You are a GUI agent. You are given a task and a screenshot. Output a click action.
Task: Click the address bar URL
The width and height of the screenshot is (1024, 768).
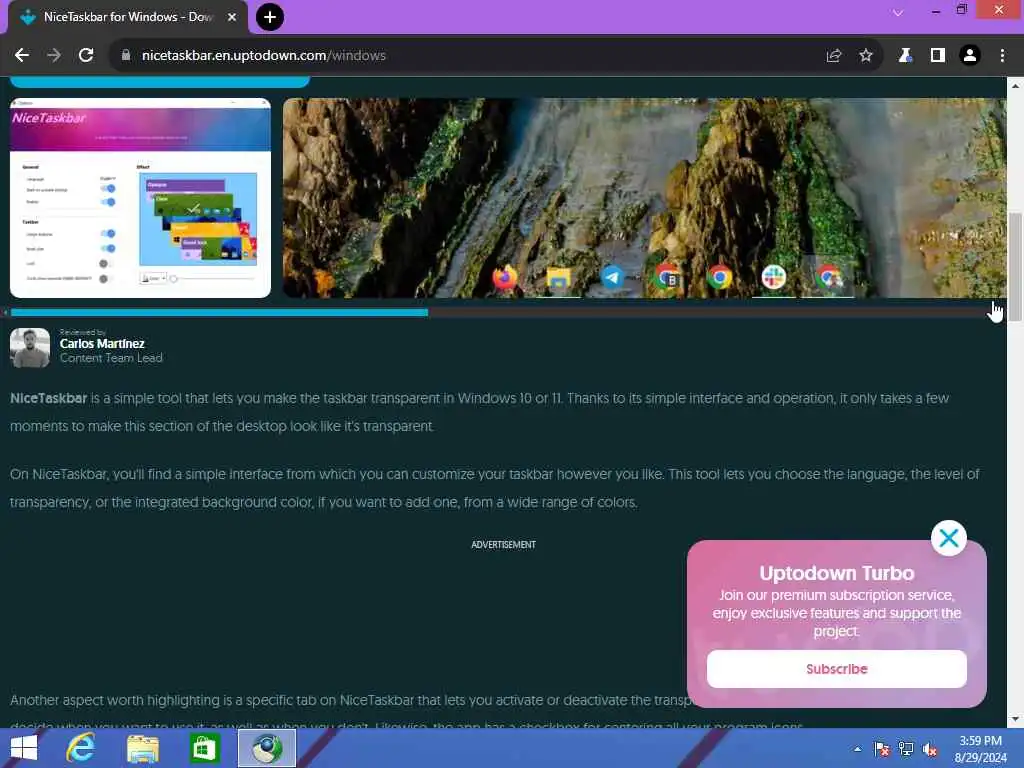coord(264,56)
